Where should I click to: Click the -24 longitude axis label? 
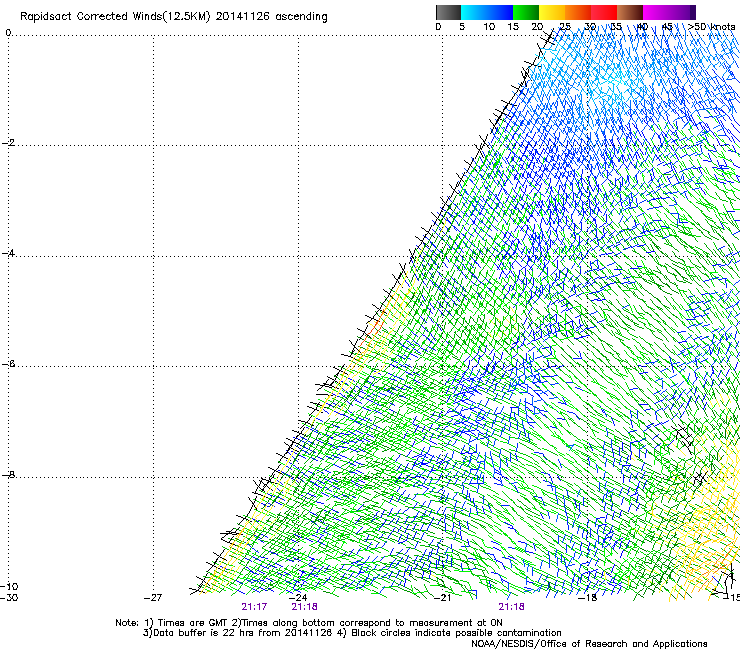pos(298,597)
